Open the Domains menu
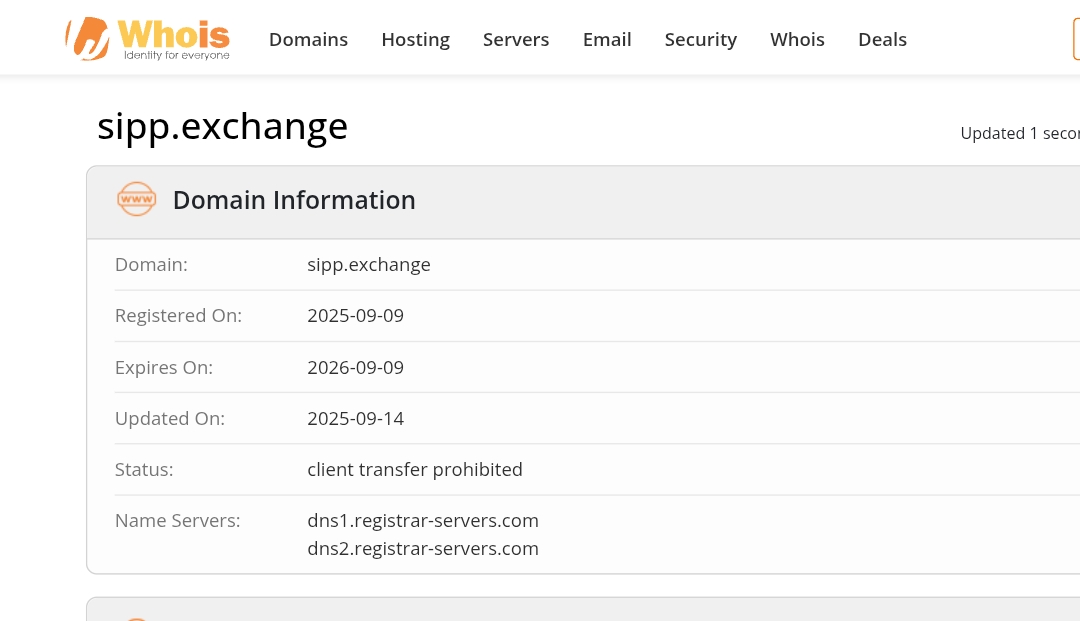 [308, 40]
